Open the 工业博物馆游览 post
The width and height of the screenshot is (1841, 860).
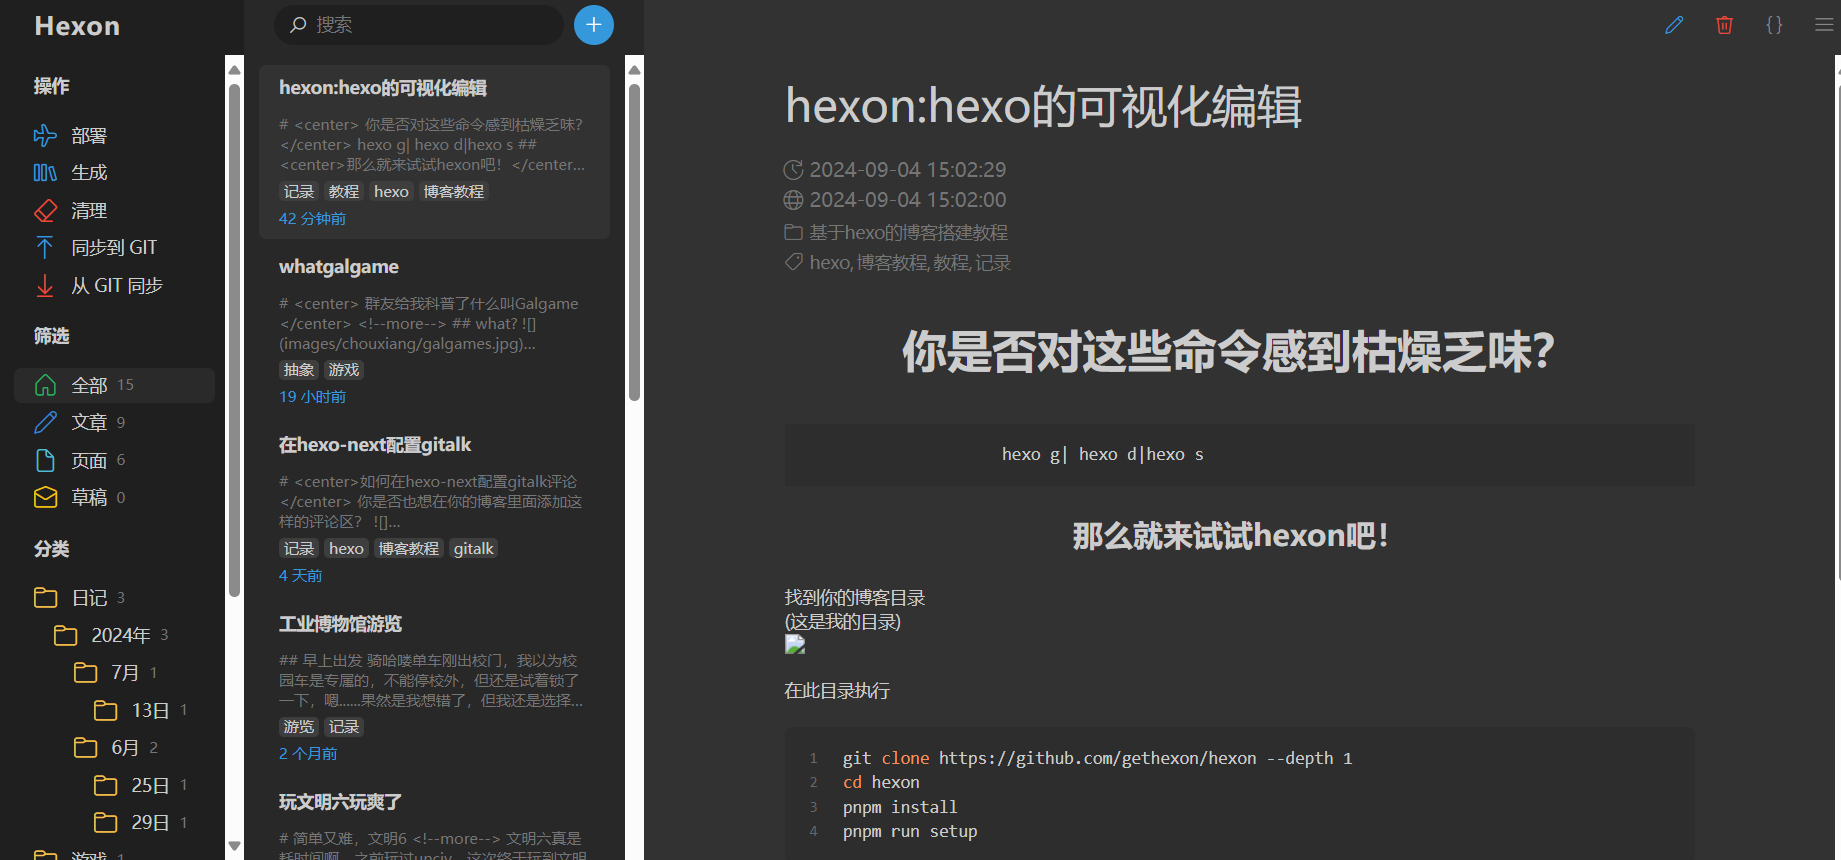pyautogui.click(x=434, y=688)
